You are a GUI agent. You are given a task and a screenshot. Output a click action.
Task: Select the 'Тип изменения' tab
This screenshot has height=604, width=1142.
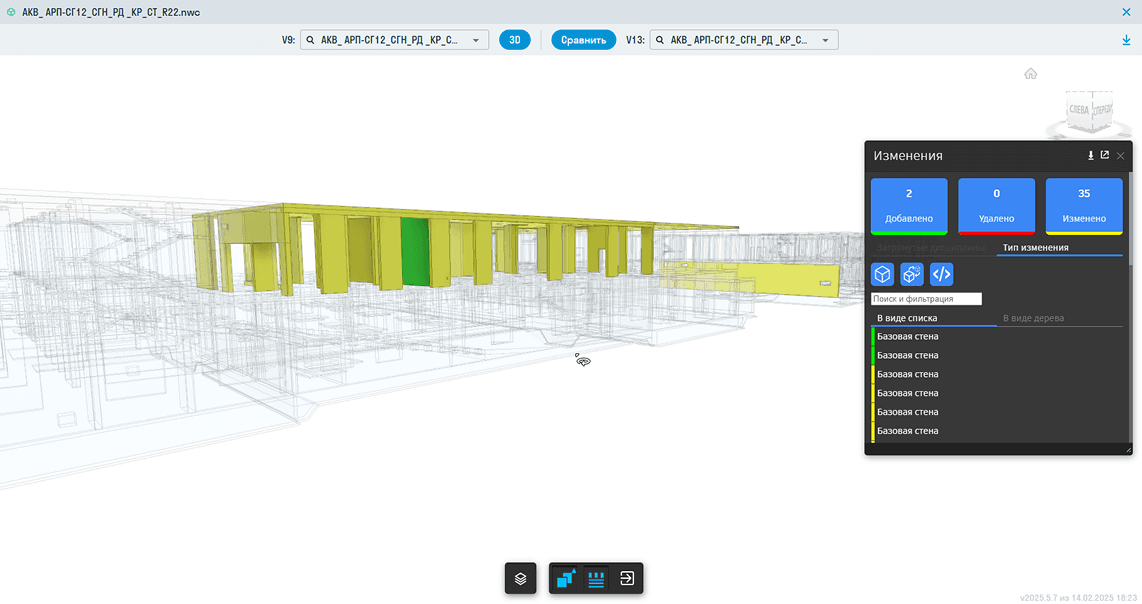pyautogui.click(x=1036, y=247)
